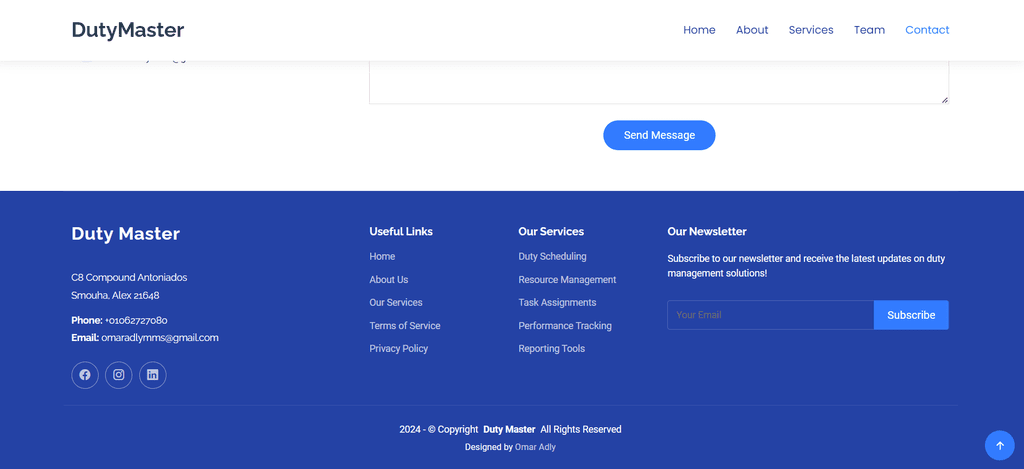
Task: Click the Our Services column heading
Action: coord(551,231)
